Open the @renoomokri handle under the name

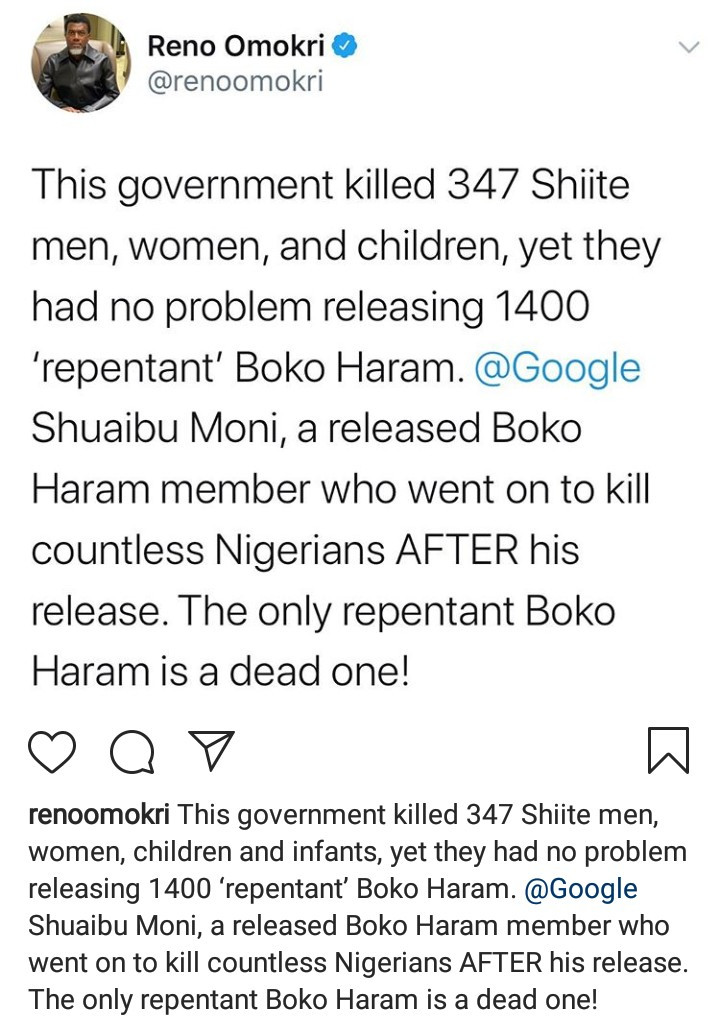click(x=235, y=81)
